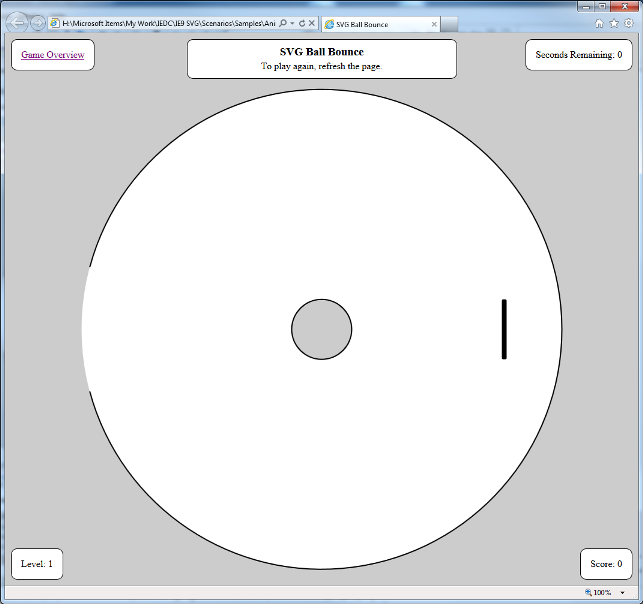643x604 pixels.
Task: Click the address bar file path
Action: (x=169, y=23)
